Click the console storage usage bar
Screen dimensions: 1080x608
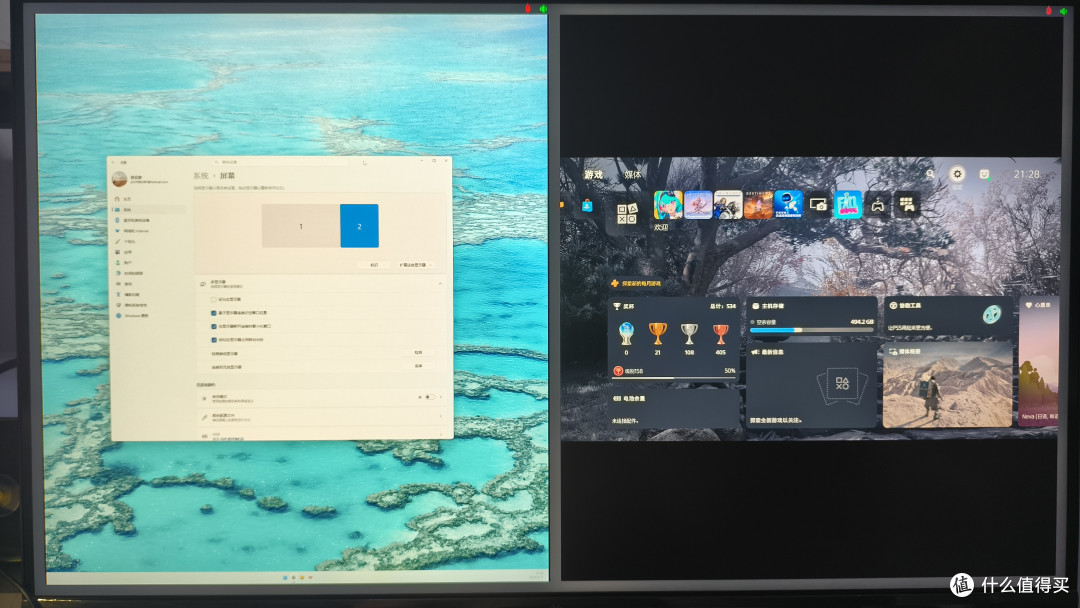(x=811, y=331)
